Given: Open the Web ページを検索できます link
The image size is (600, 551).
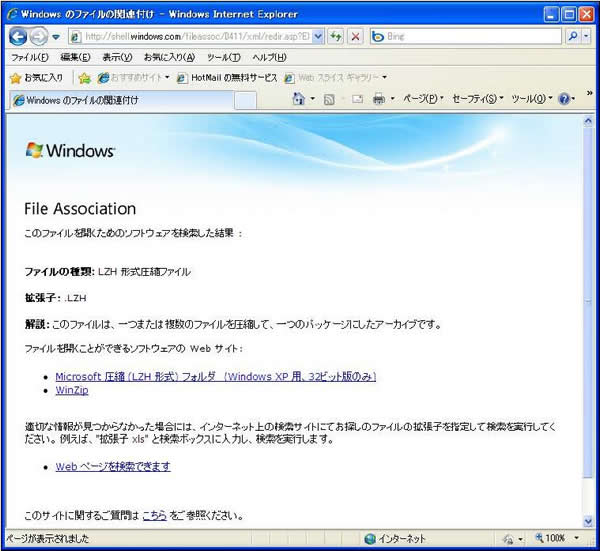Looking at the screenshot, I should [113, 466].
